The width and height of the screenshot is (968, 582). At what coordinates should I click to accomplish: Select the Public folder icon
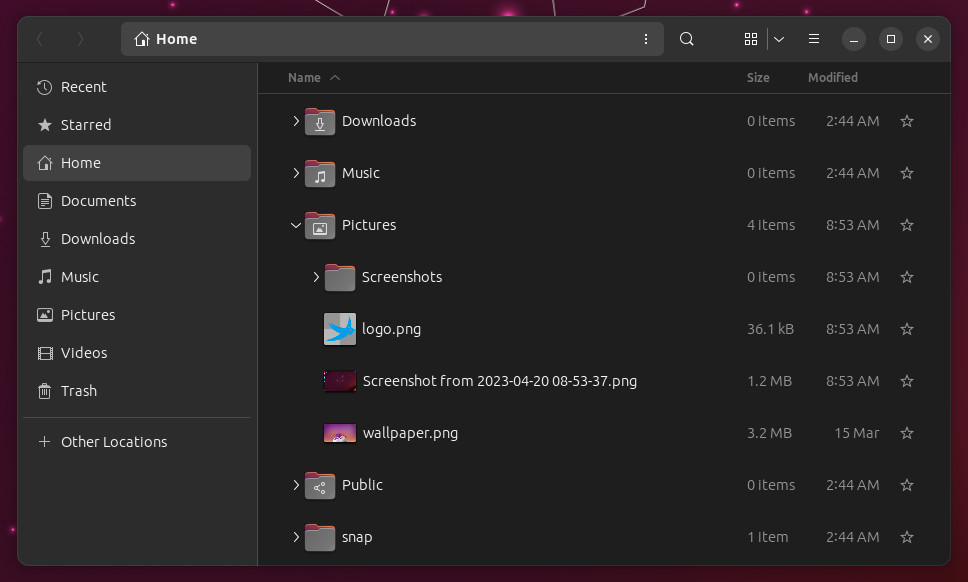pos(320,486)
